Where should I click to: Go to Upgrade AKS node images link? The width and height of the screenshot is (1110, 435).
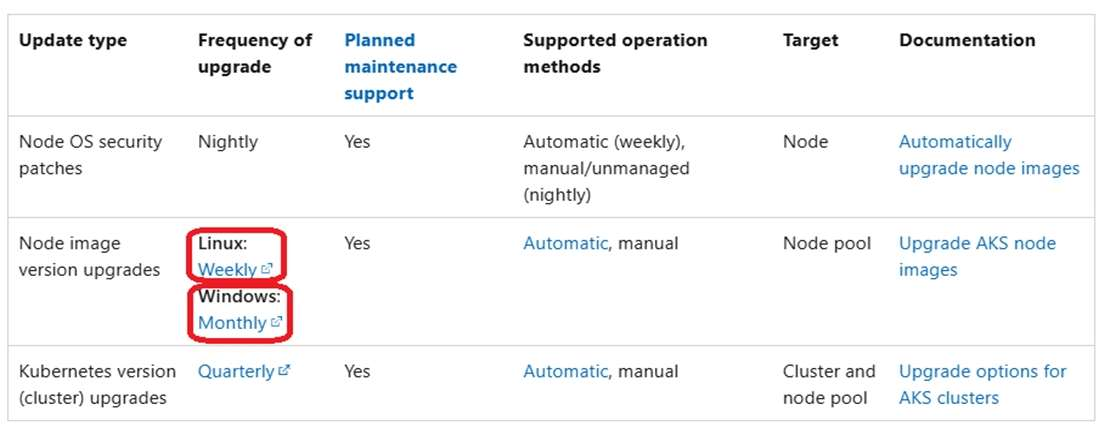point(977,257)
